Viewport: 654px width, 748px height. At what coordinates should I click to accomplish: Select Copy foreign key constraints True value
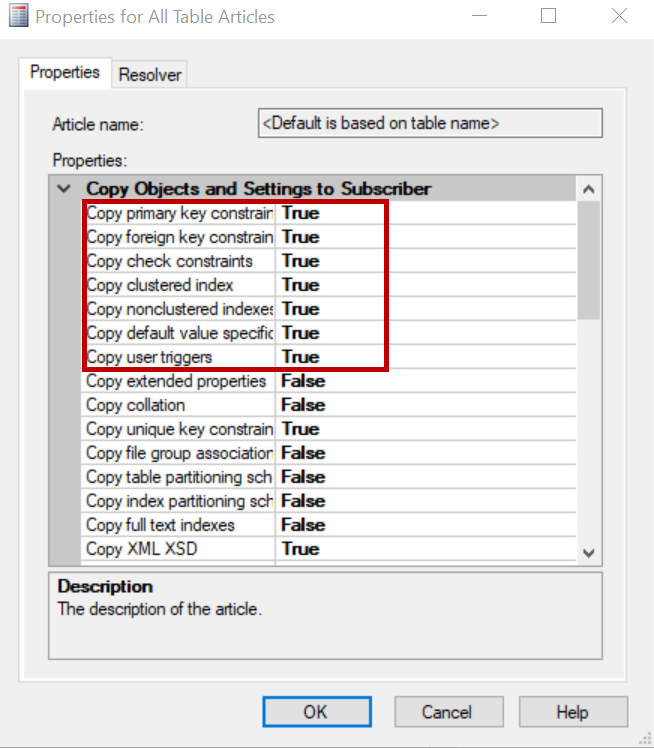coord(300,237)
